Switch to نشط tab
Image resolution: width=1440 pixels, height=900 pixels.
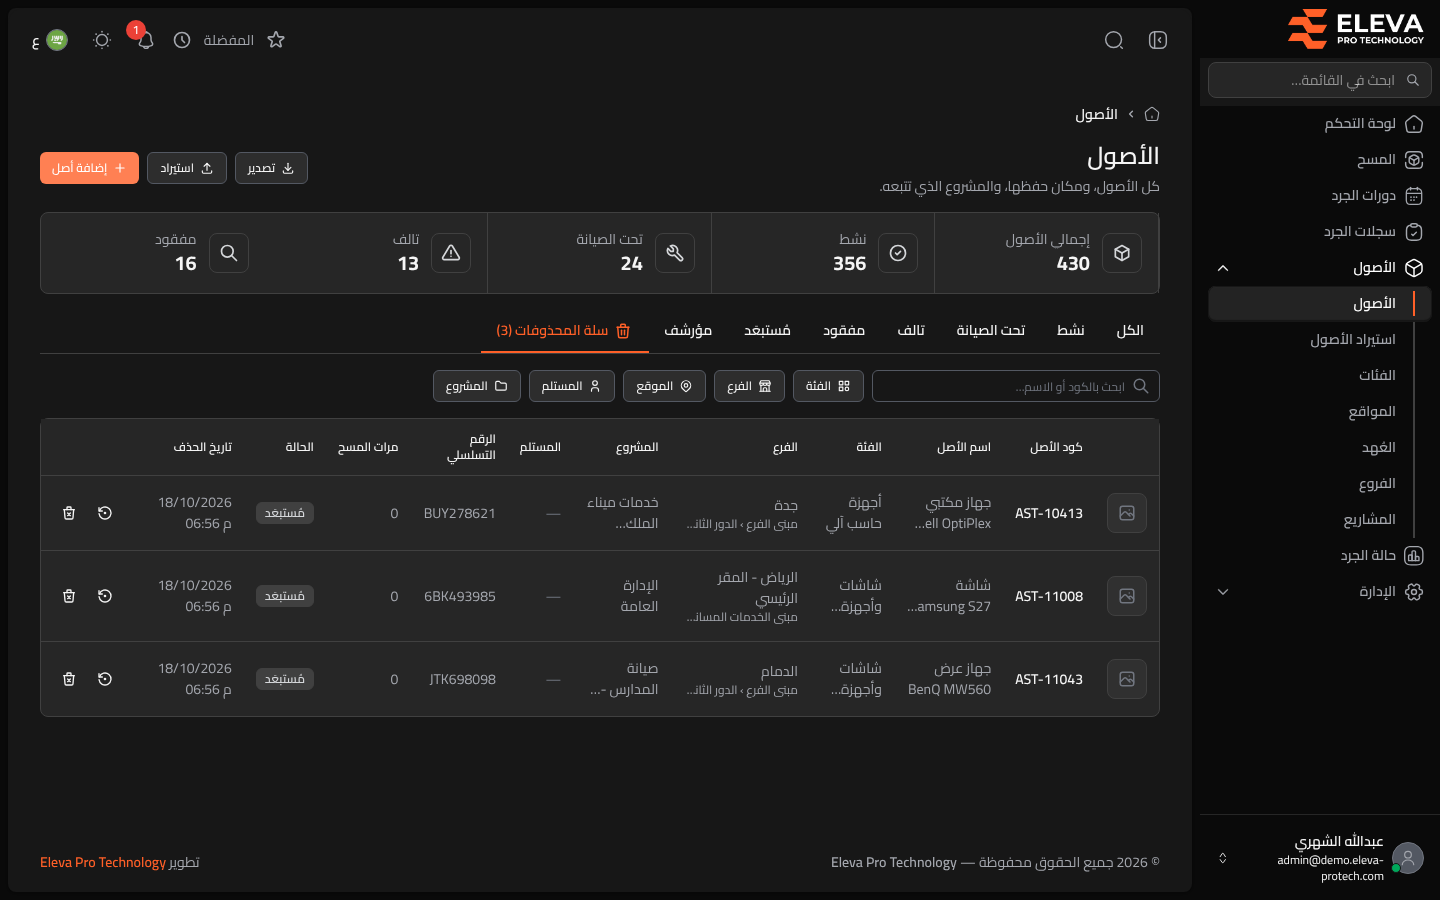coord(1071,330)
